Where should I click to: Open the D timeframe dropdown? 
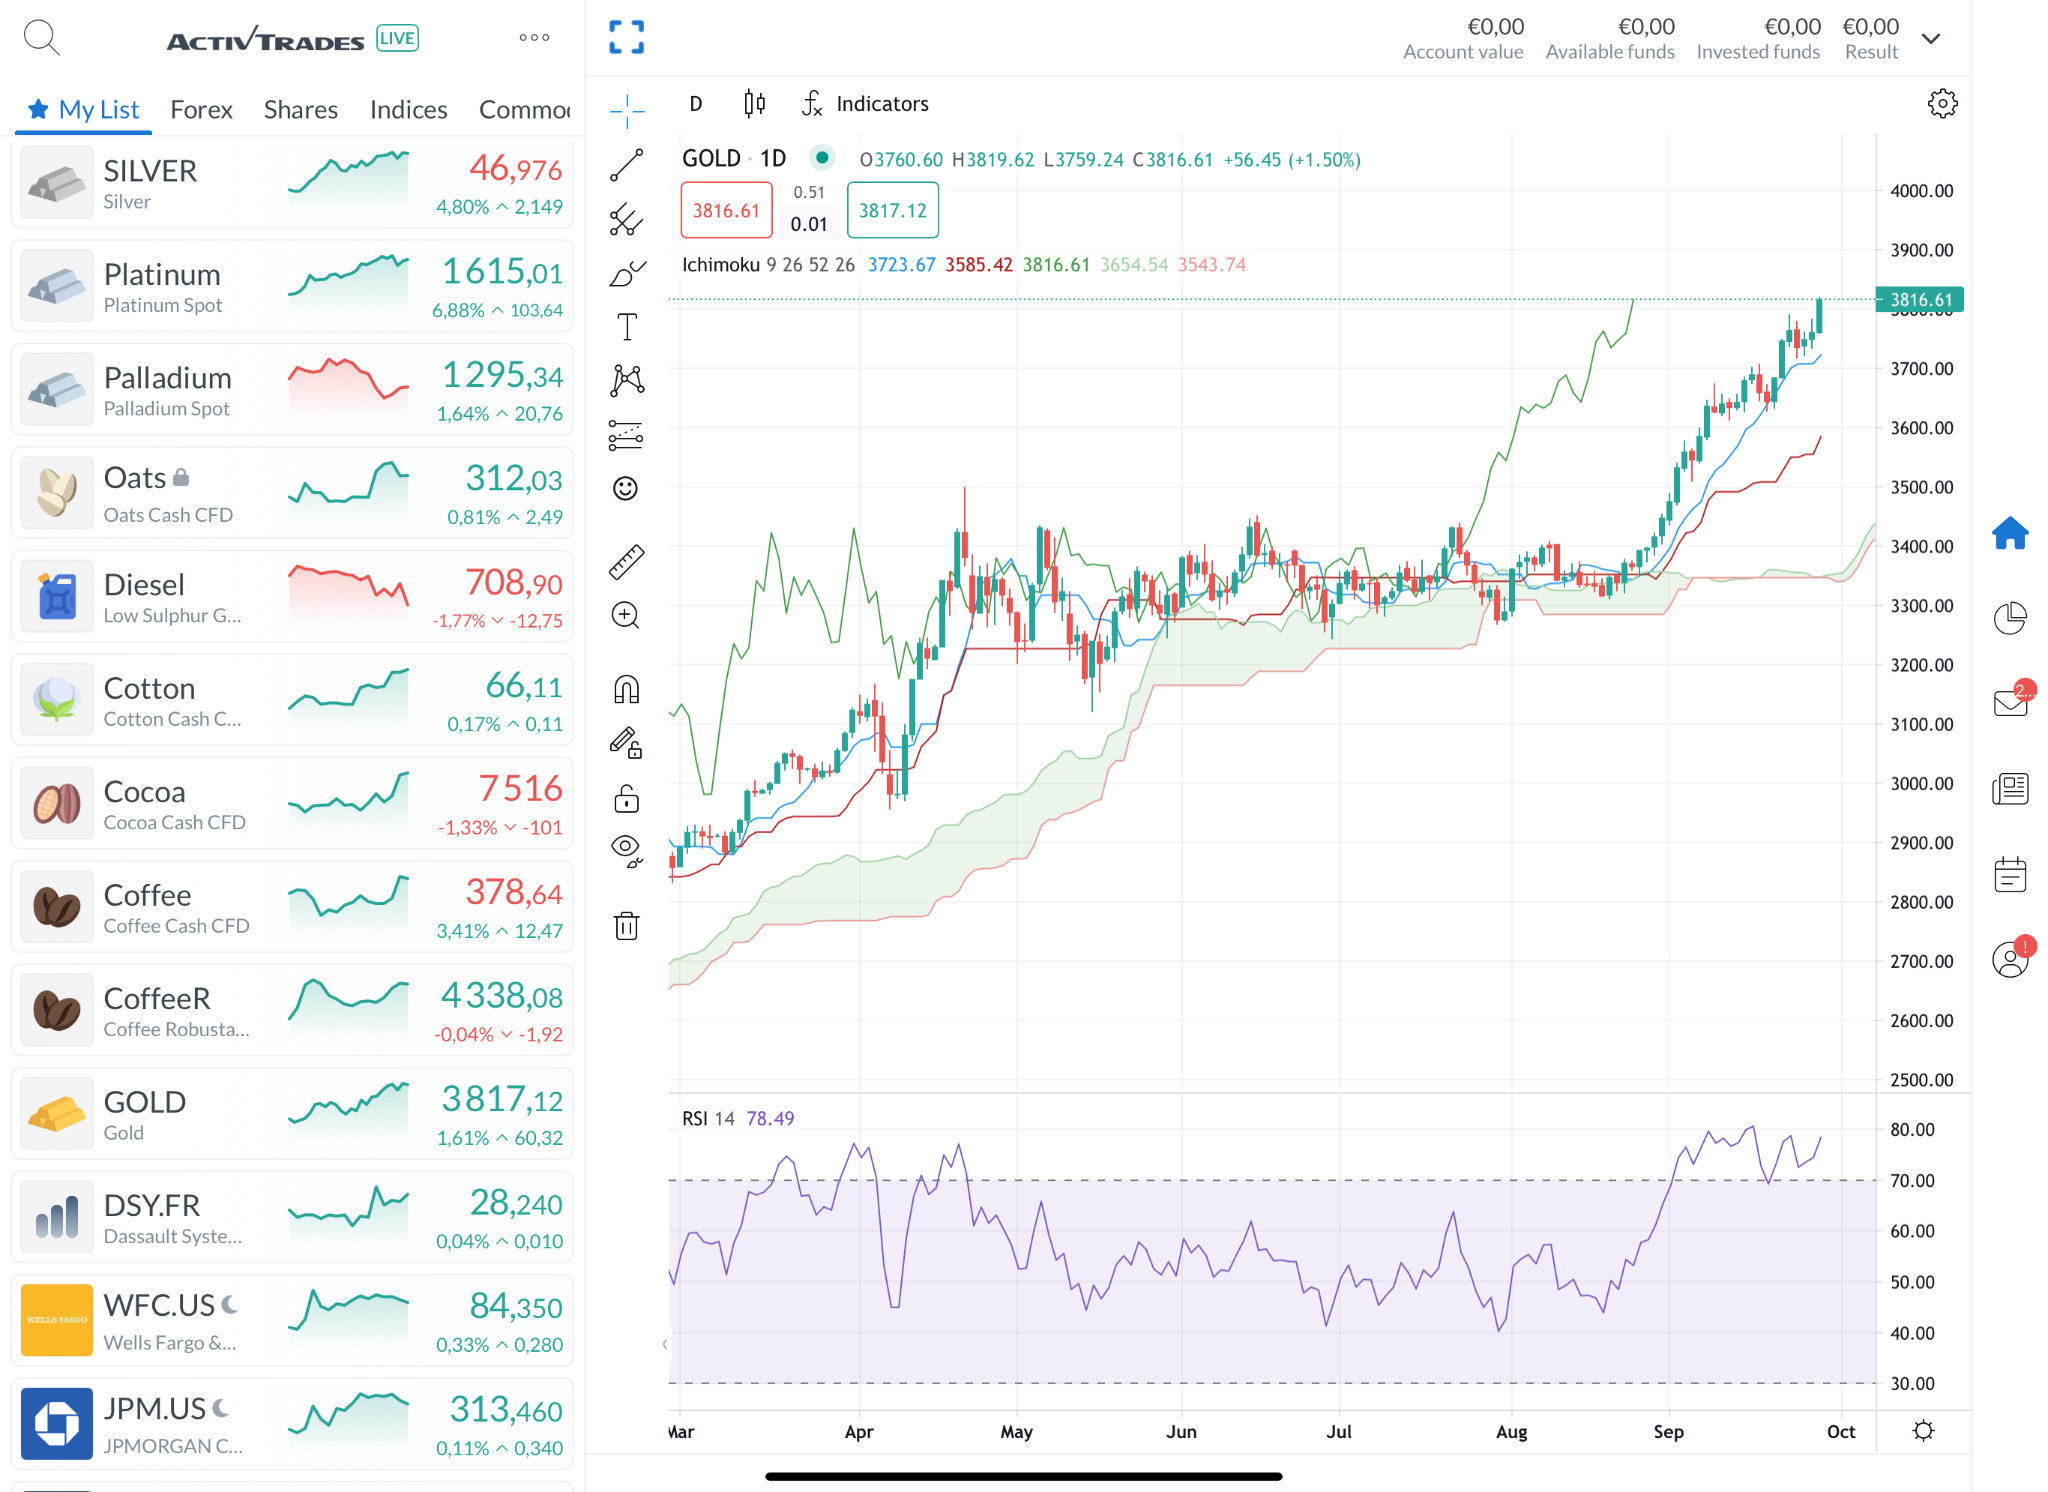click(696, 103)
